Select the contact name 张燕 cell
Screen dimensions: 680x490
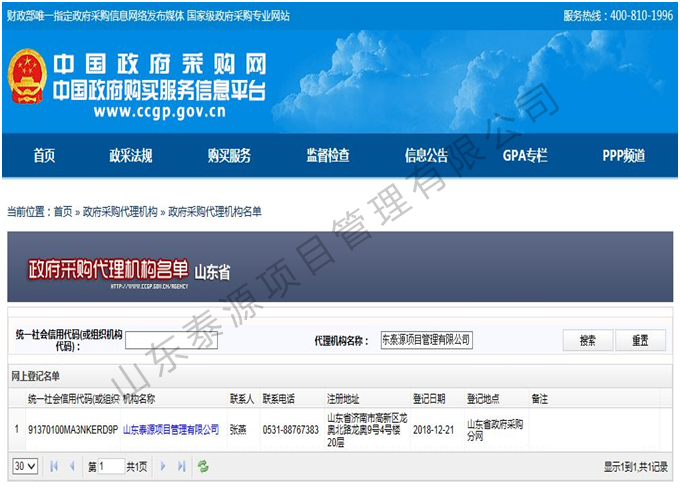point(238,430)
